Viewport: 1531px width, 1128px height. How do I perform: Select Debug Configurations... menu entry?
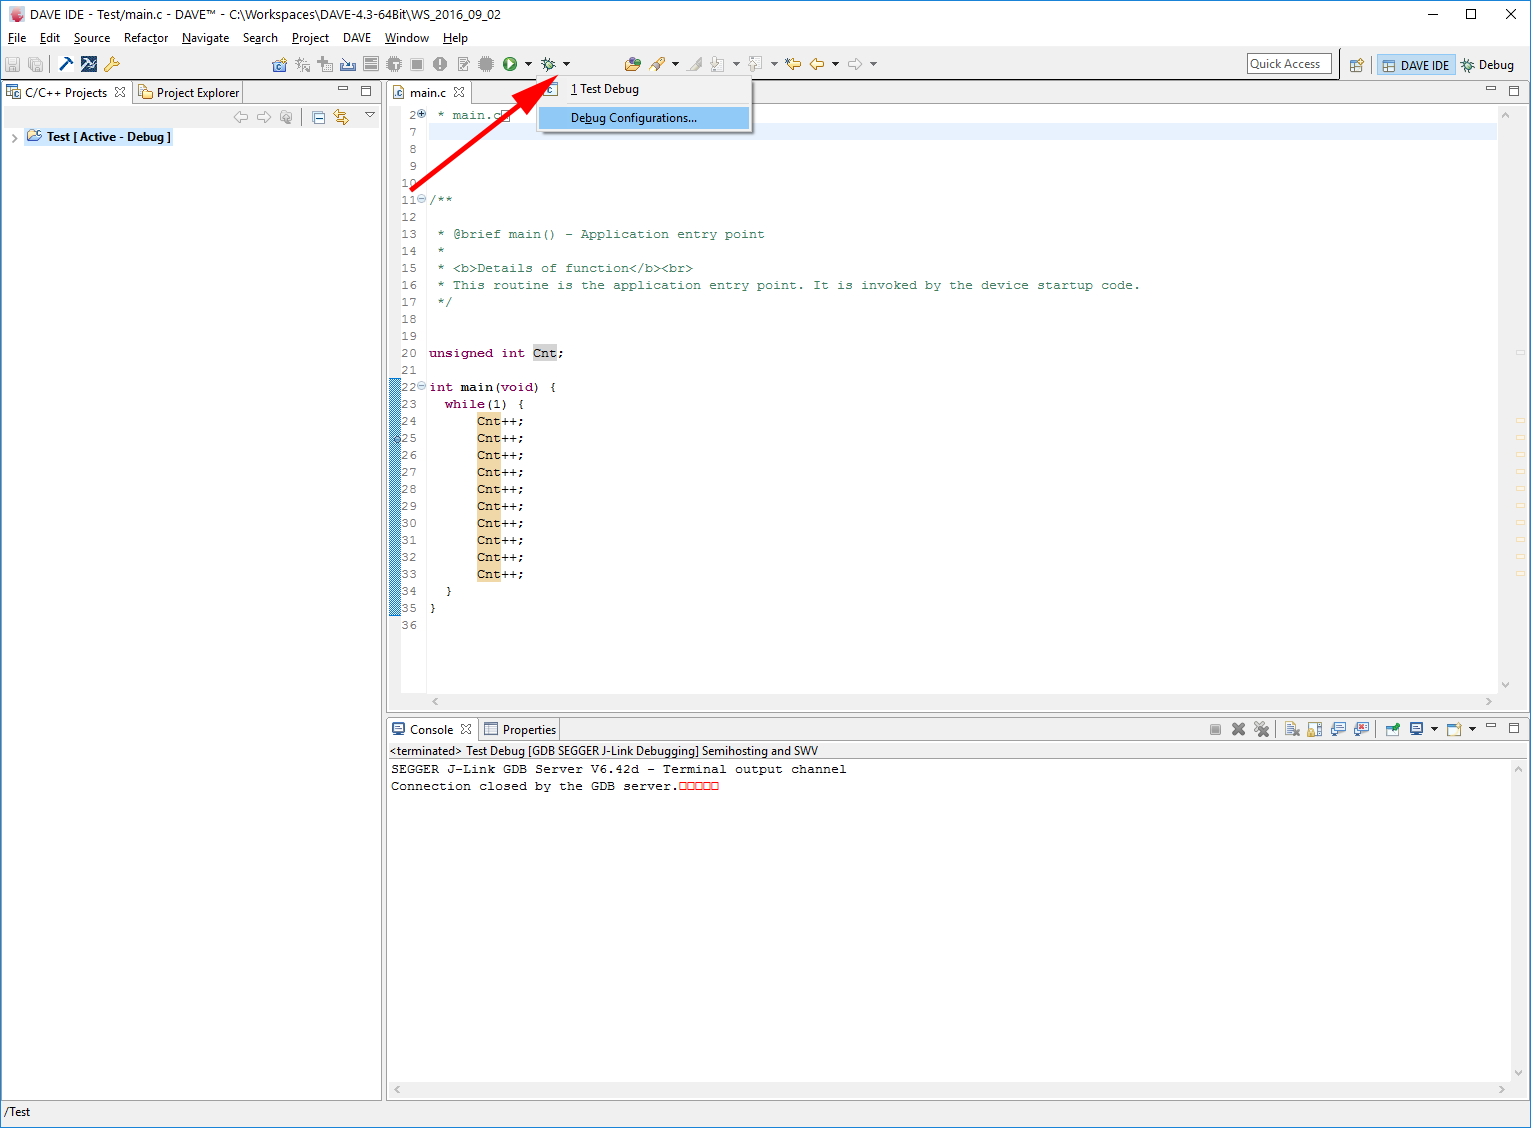pos(633,118)
